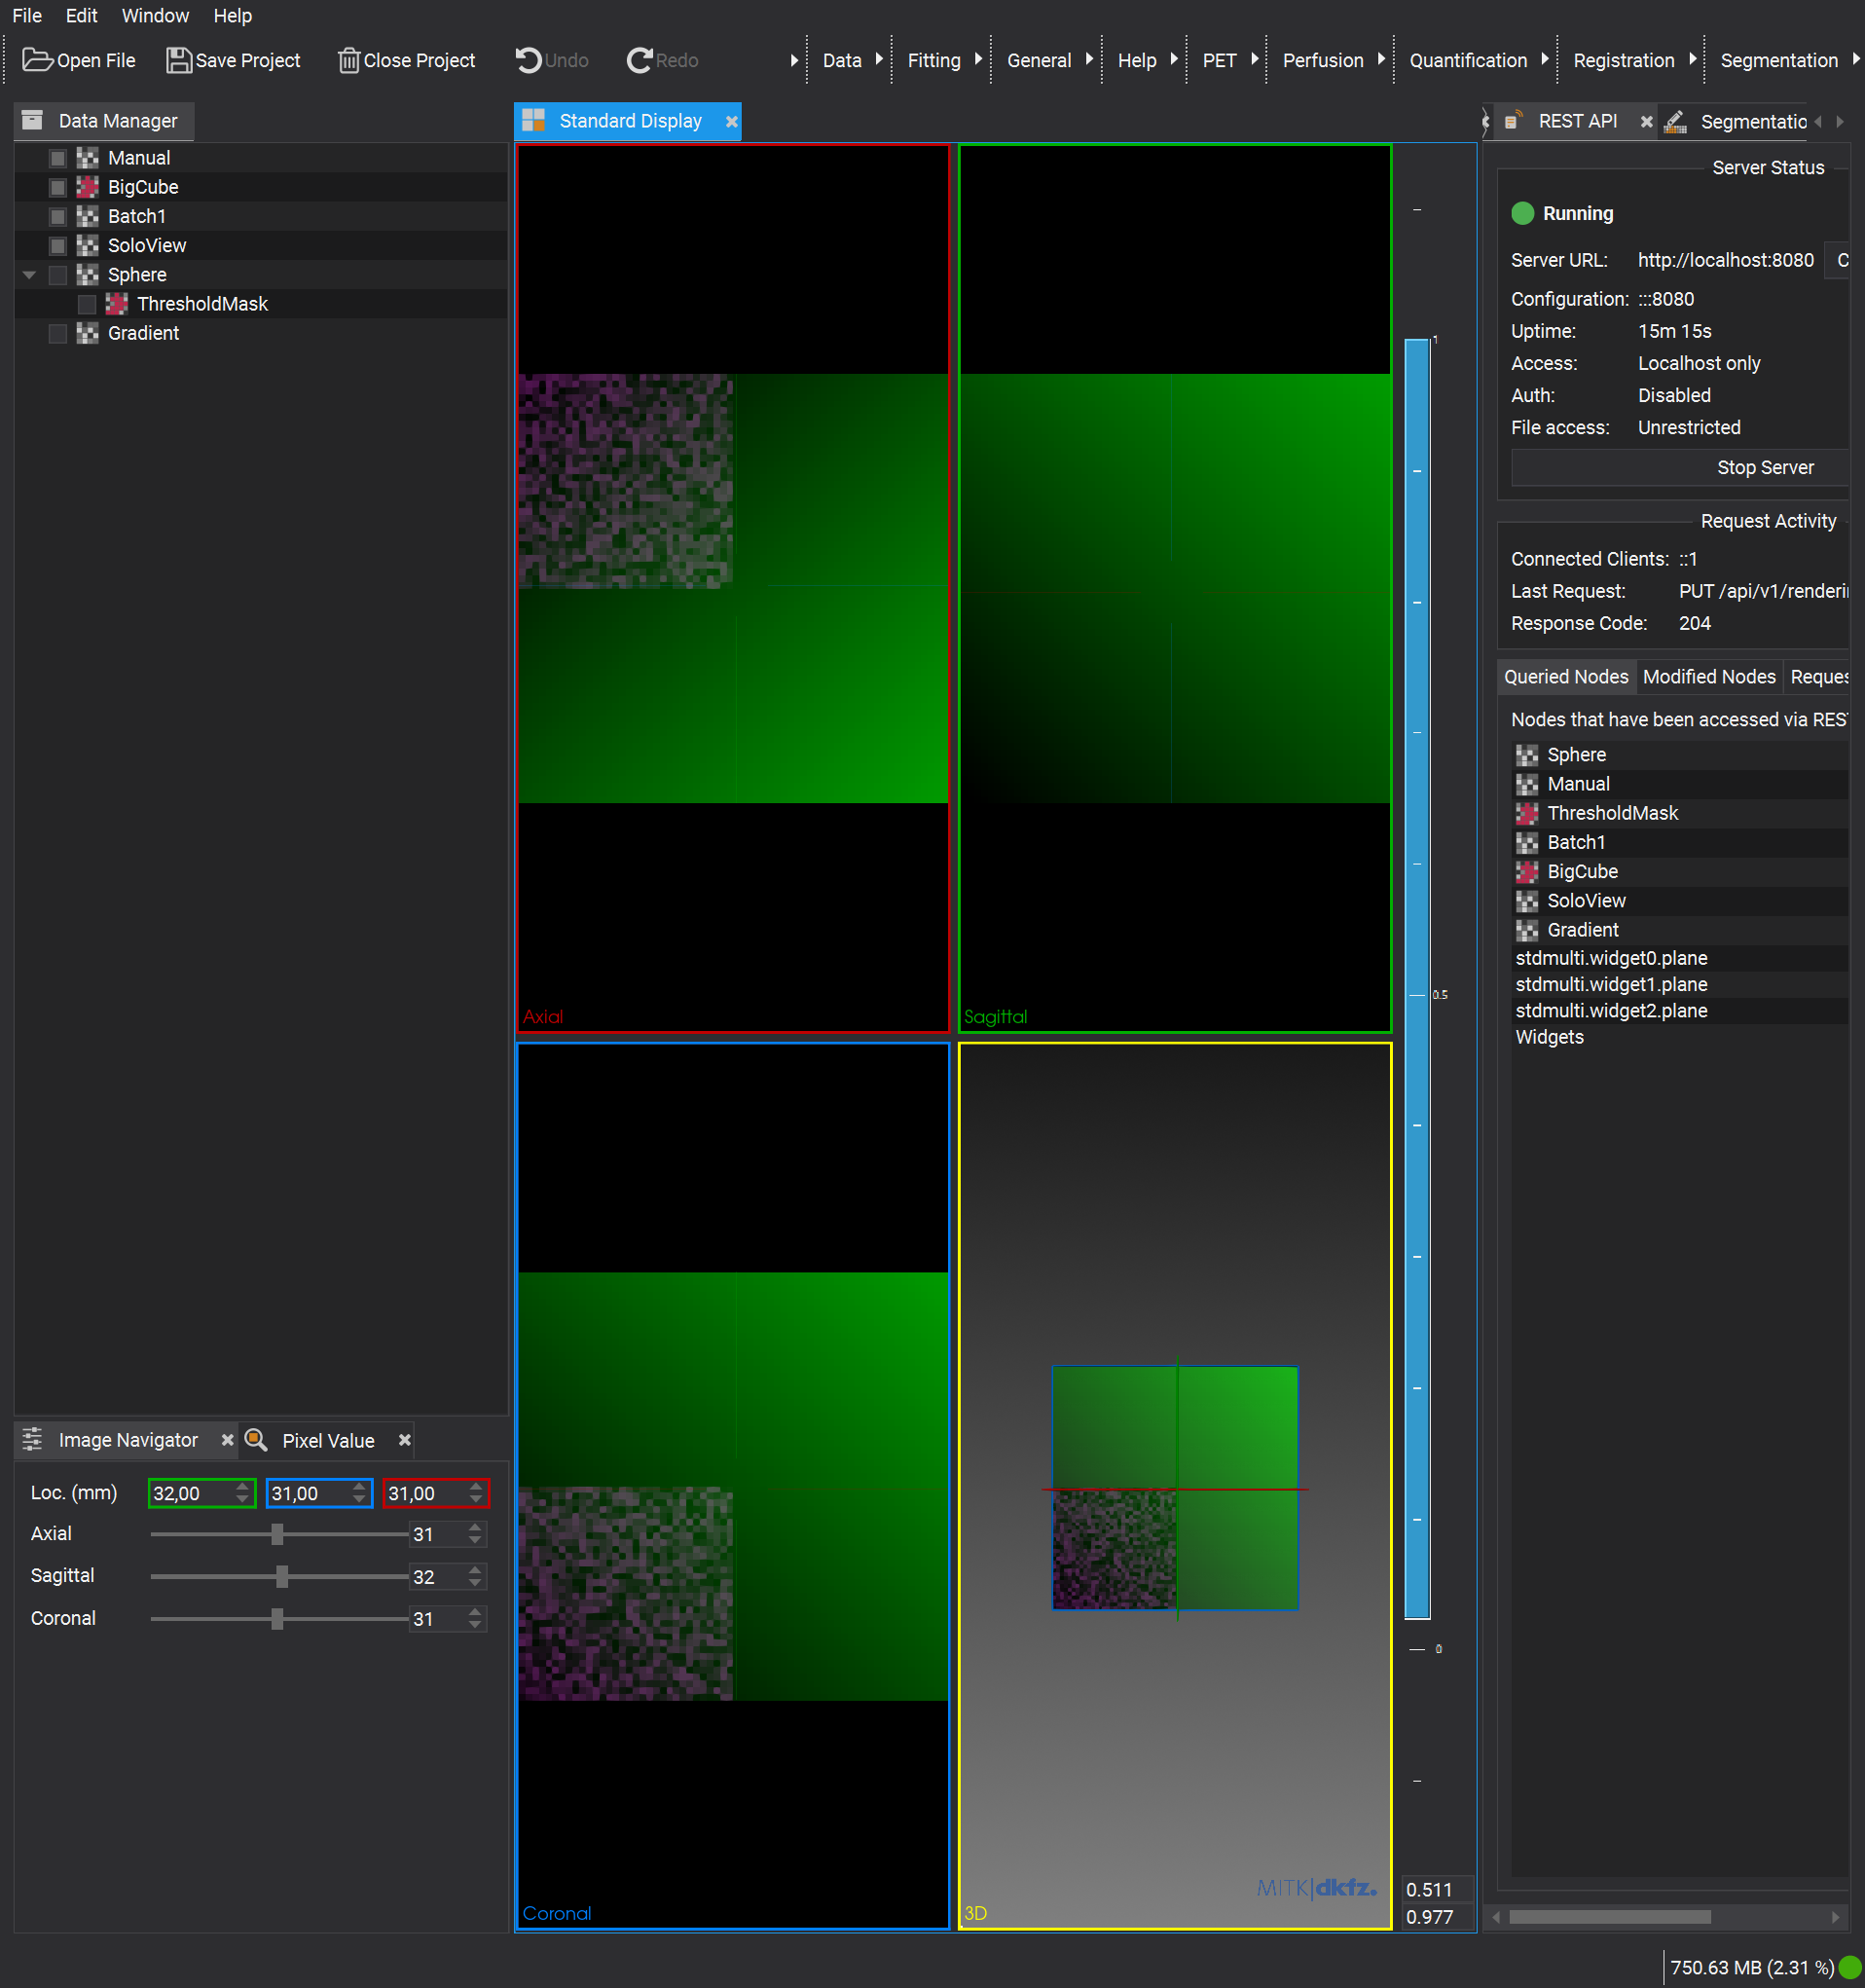Decrement the Coronal slice spinbox value
Viewport: 1865px width, 1988px height.
tap(476, 1624)
